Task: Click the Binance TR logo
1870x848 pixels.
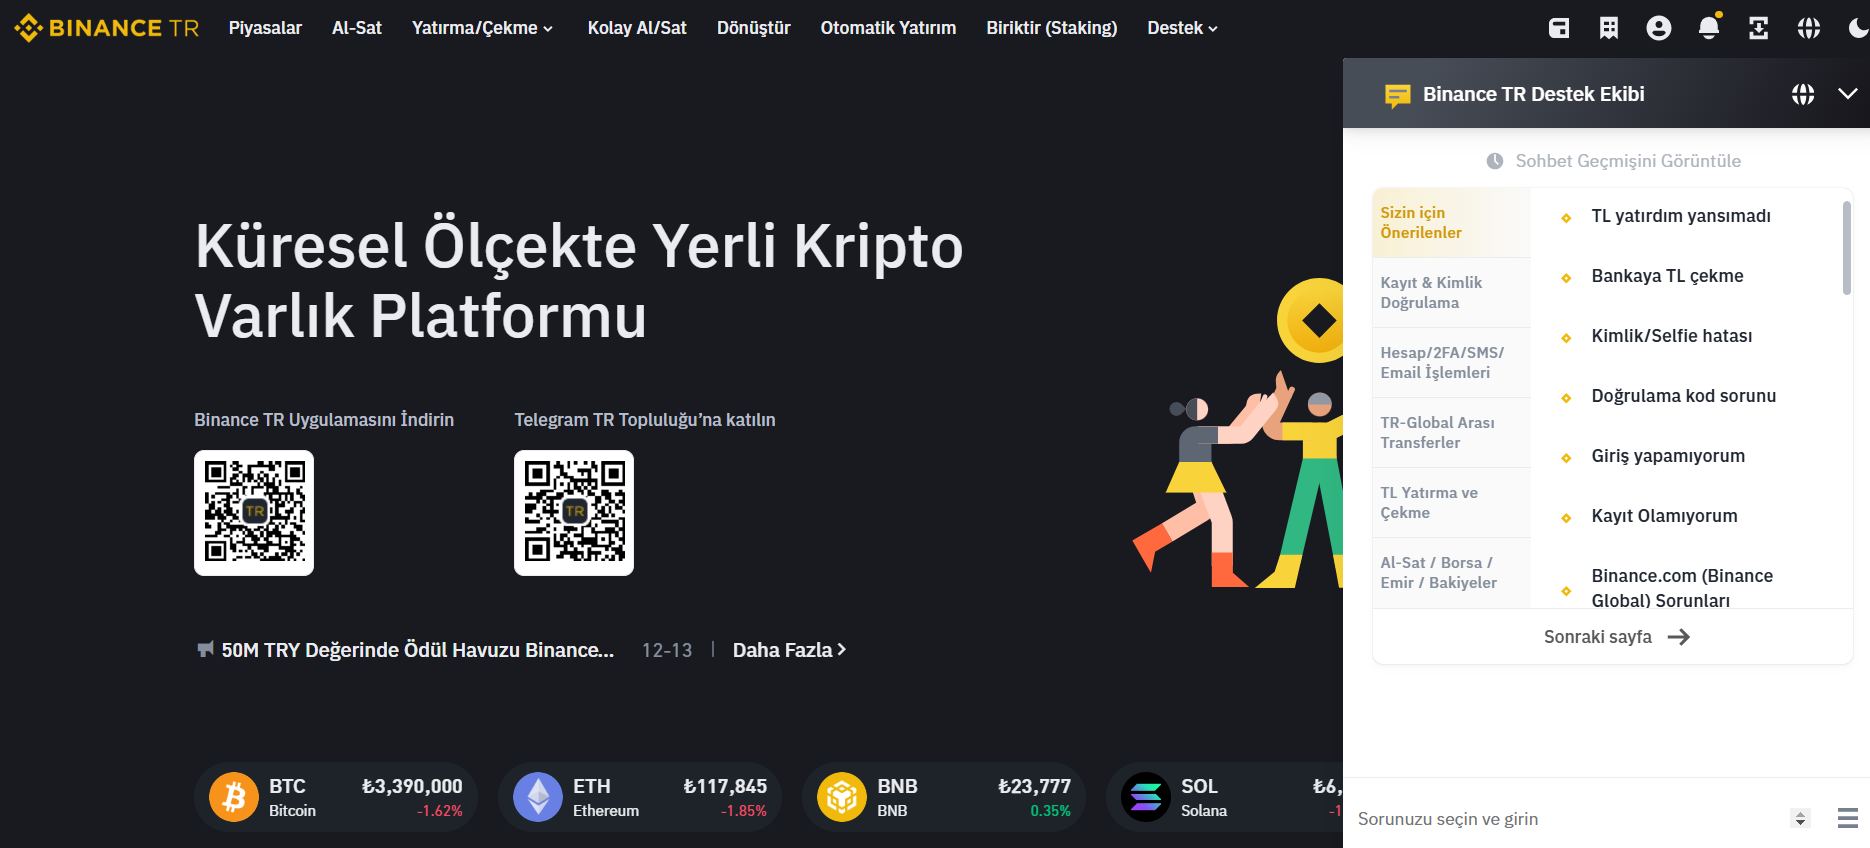Action: [107, 28]
